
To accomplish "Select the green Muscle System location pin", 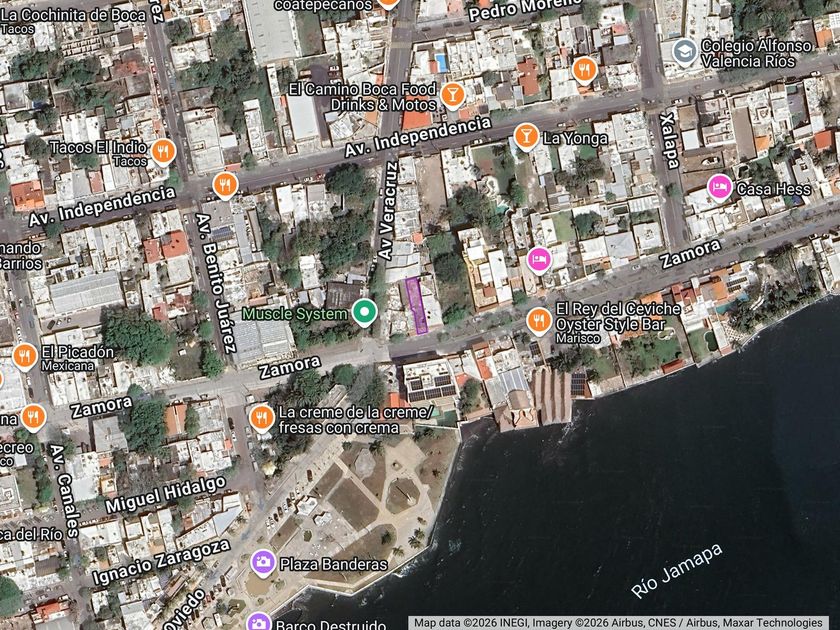I will [364, 312].
